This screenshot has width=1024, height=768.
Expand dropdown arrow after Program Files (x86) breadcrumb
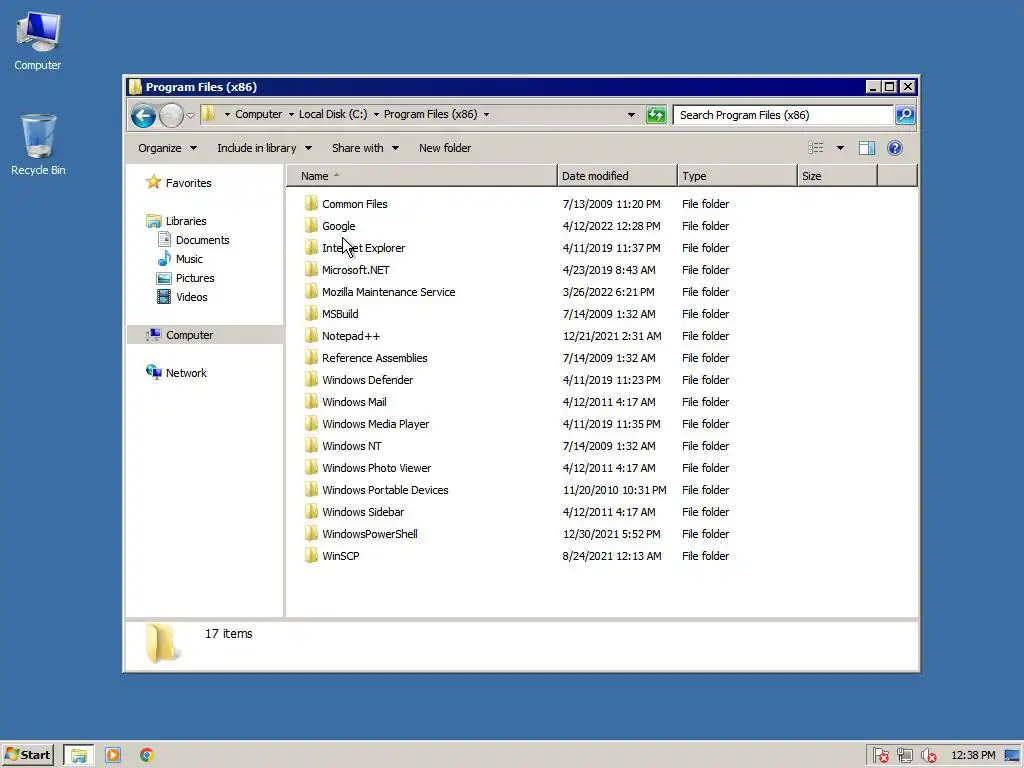[x=487, y=115]
